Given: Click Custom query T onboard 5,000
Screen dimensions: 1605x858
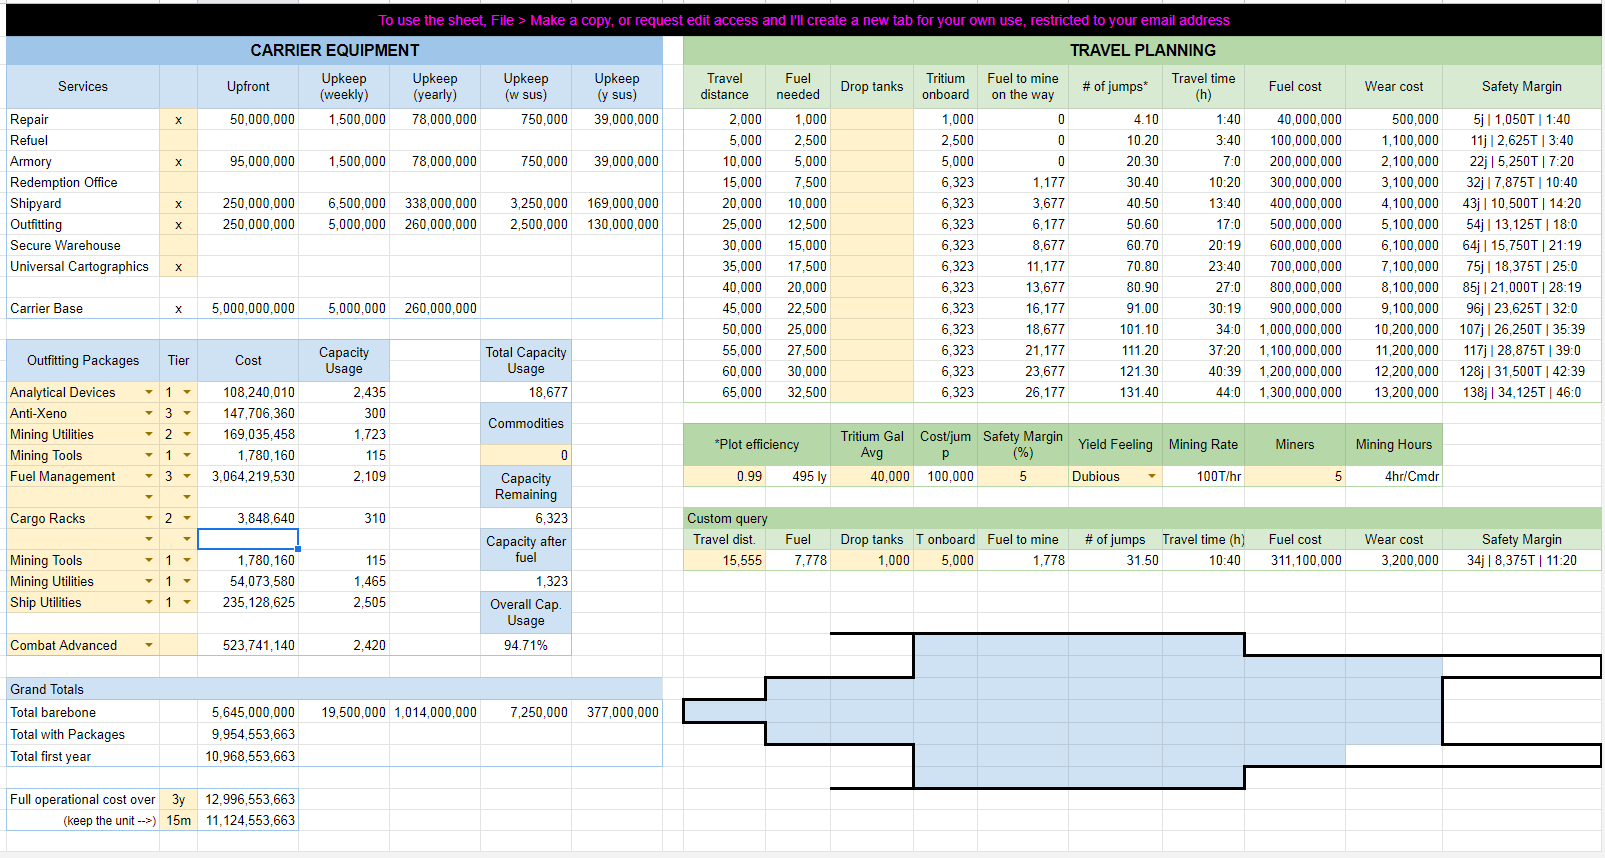Looking at the screenshot, I should click(945, 561).
